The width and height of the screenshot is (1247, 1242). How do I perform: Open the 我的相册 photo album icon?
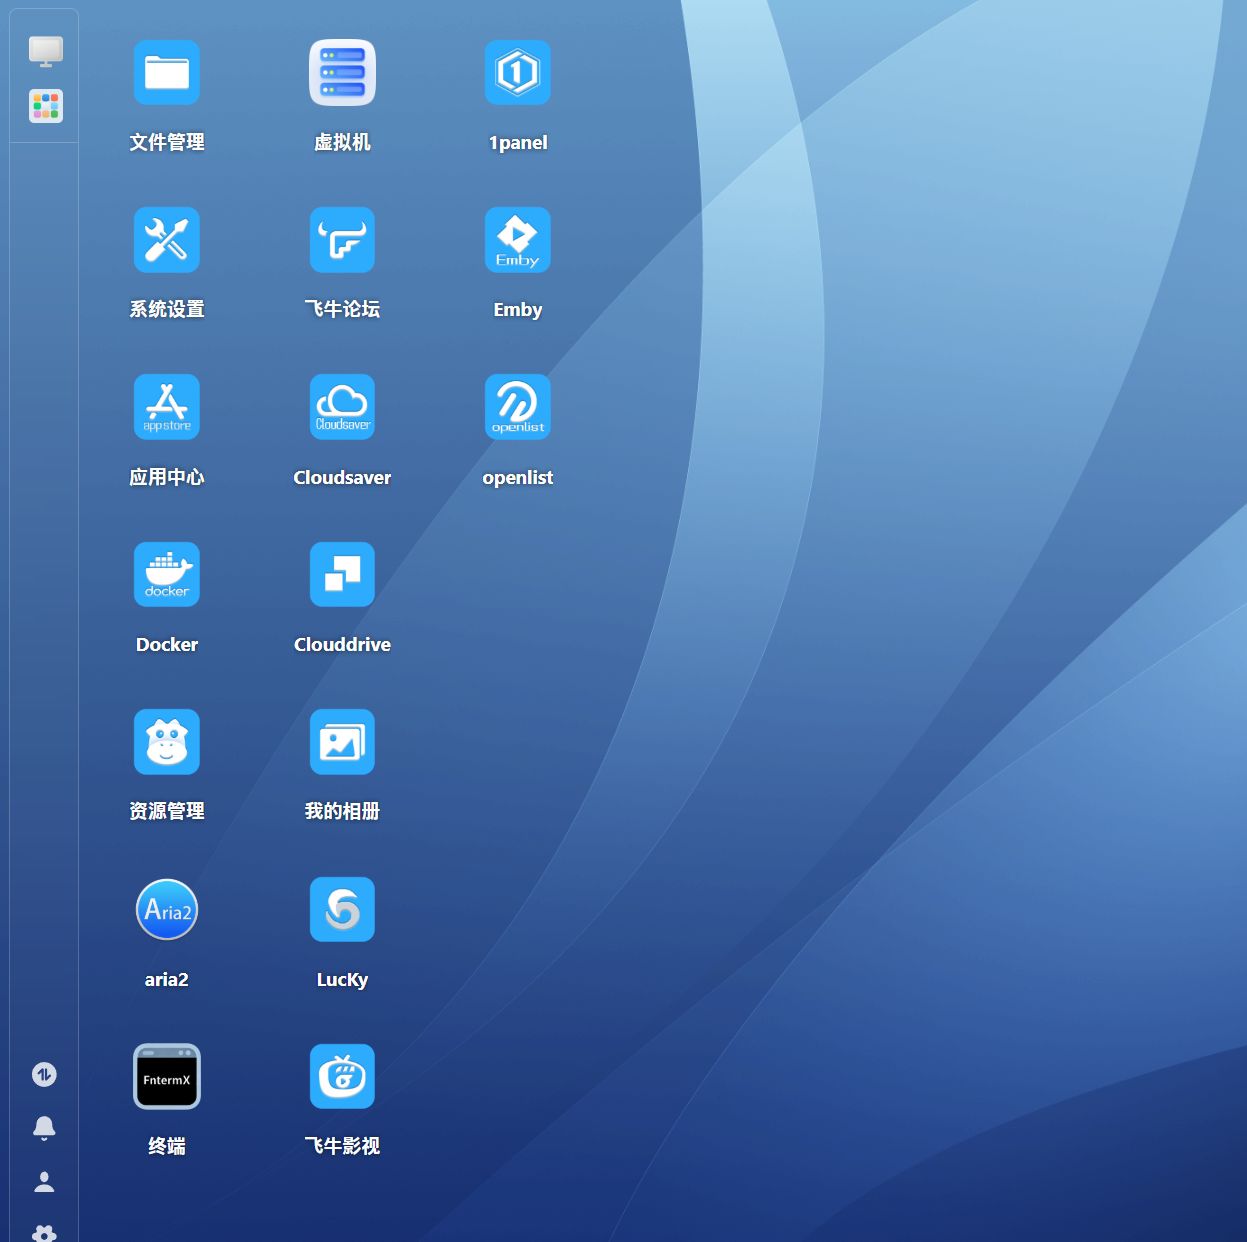(342, 742)
